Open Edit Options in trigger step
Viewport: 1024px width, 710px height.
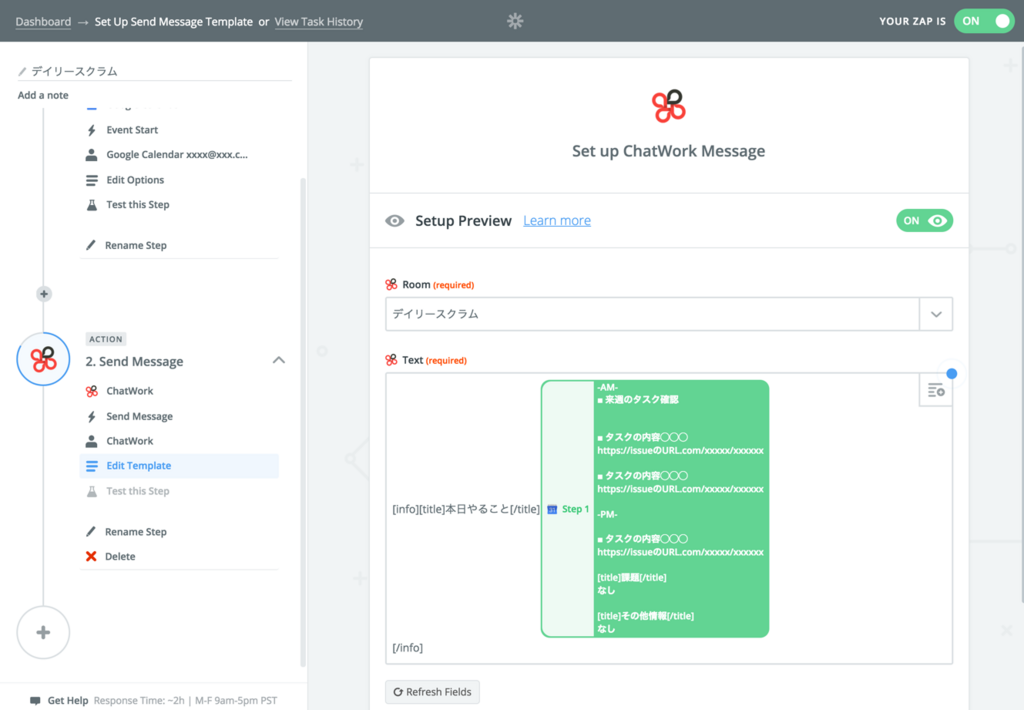coord(135,180)
